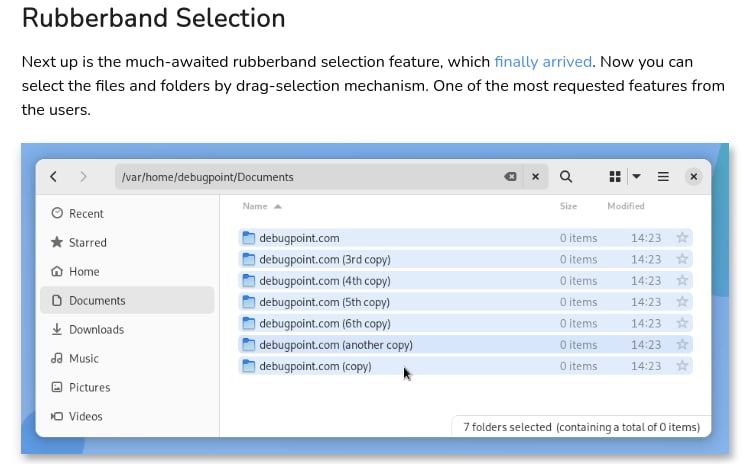Select Starred in the sidebar

pos(87,242)
